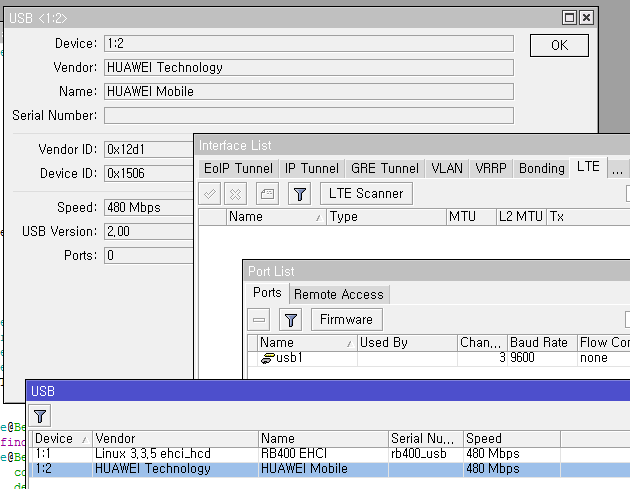Screen dimensions: 630x489
Task: Click the disable cross icon in Interface List
Action: [x=235, y=194]
